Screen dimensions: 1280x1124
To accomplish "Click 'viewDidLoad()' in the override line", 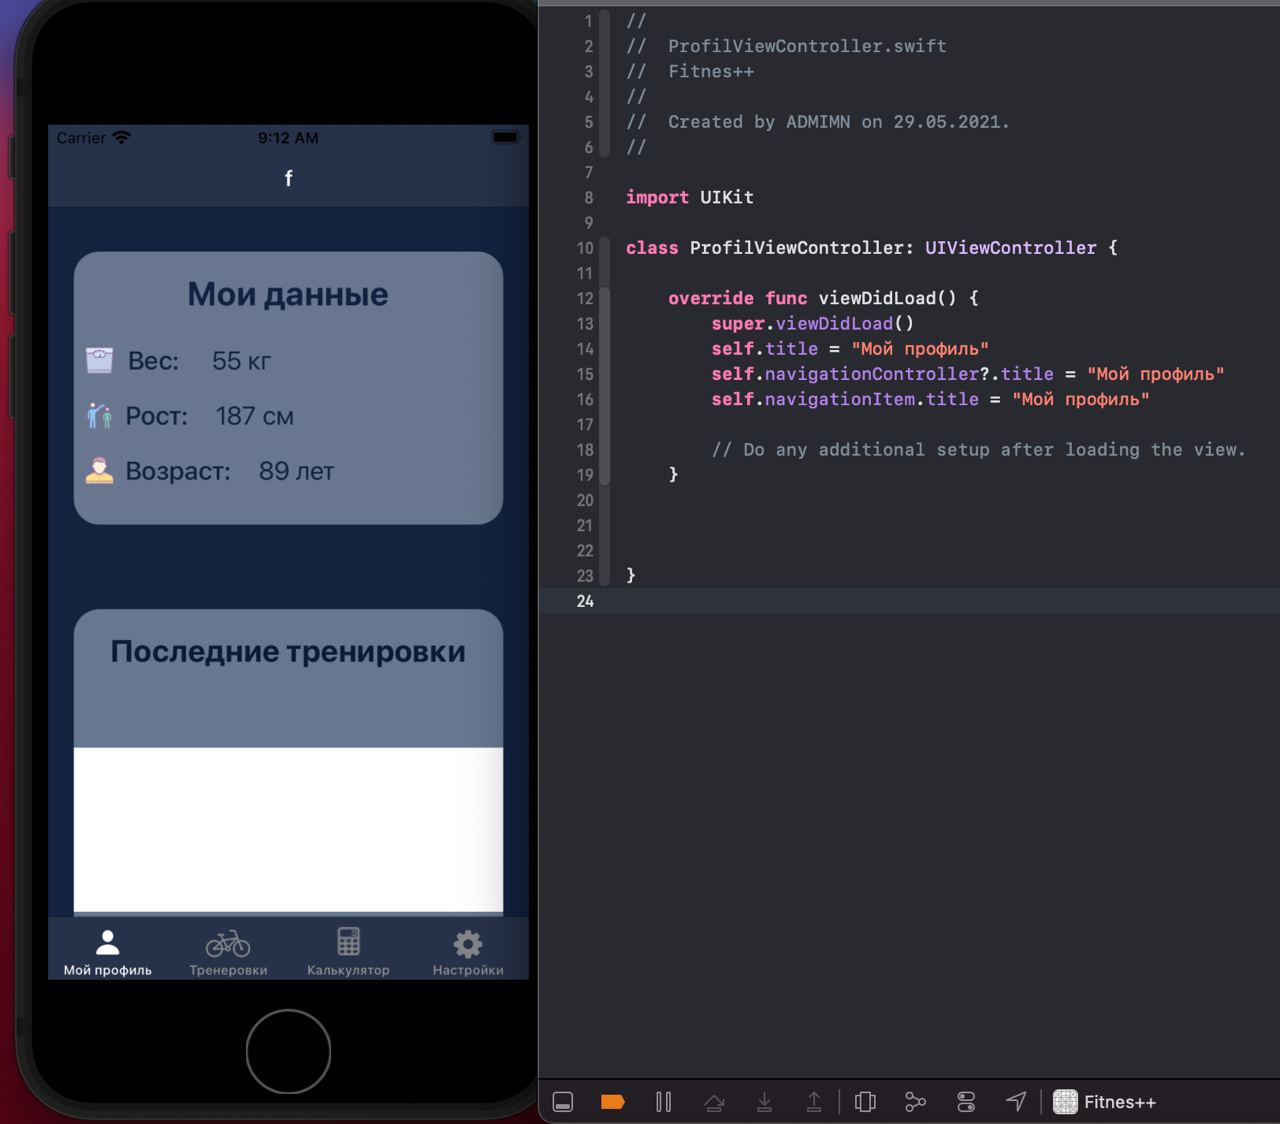I will (x=887, y=298).
